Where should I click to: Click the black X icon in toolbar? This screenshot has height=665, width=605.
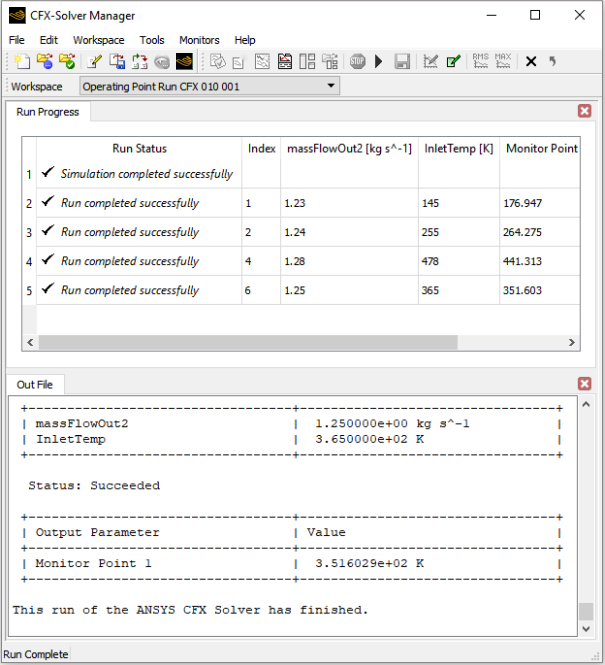point(531,62)
